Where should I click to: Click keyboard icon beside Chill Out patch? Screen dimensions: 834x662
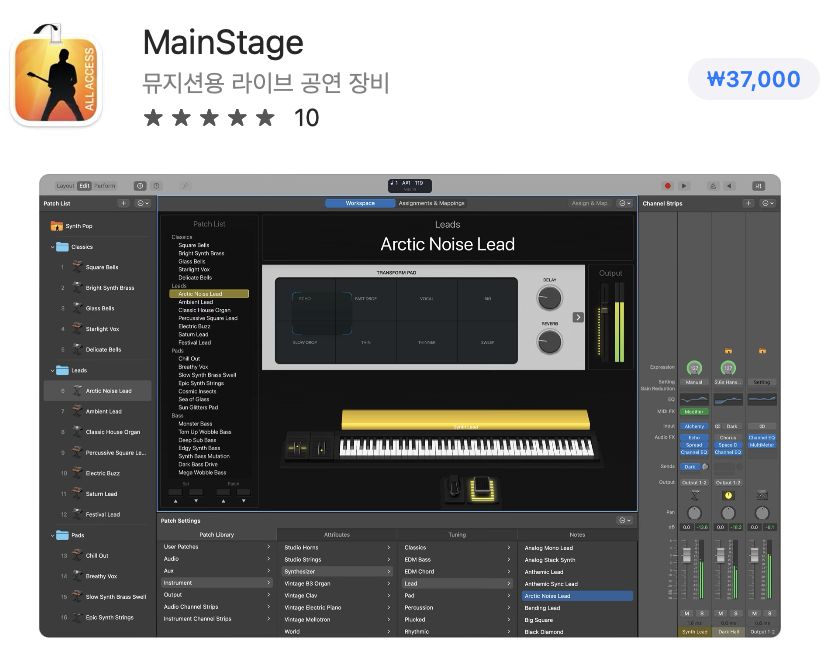click(77, 555)
